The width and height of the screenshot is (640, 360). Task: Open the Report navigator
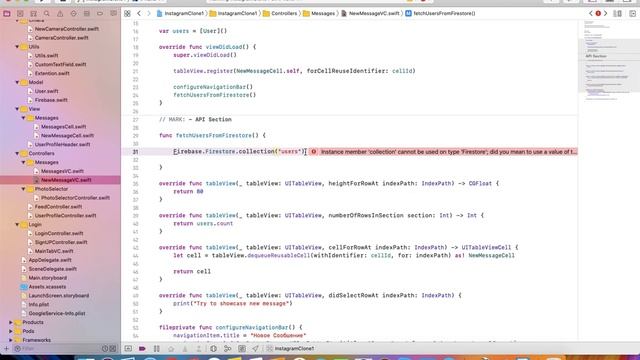click(x=113, y=13)
